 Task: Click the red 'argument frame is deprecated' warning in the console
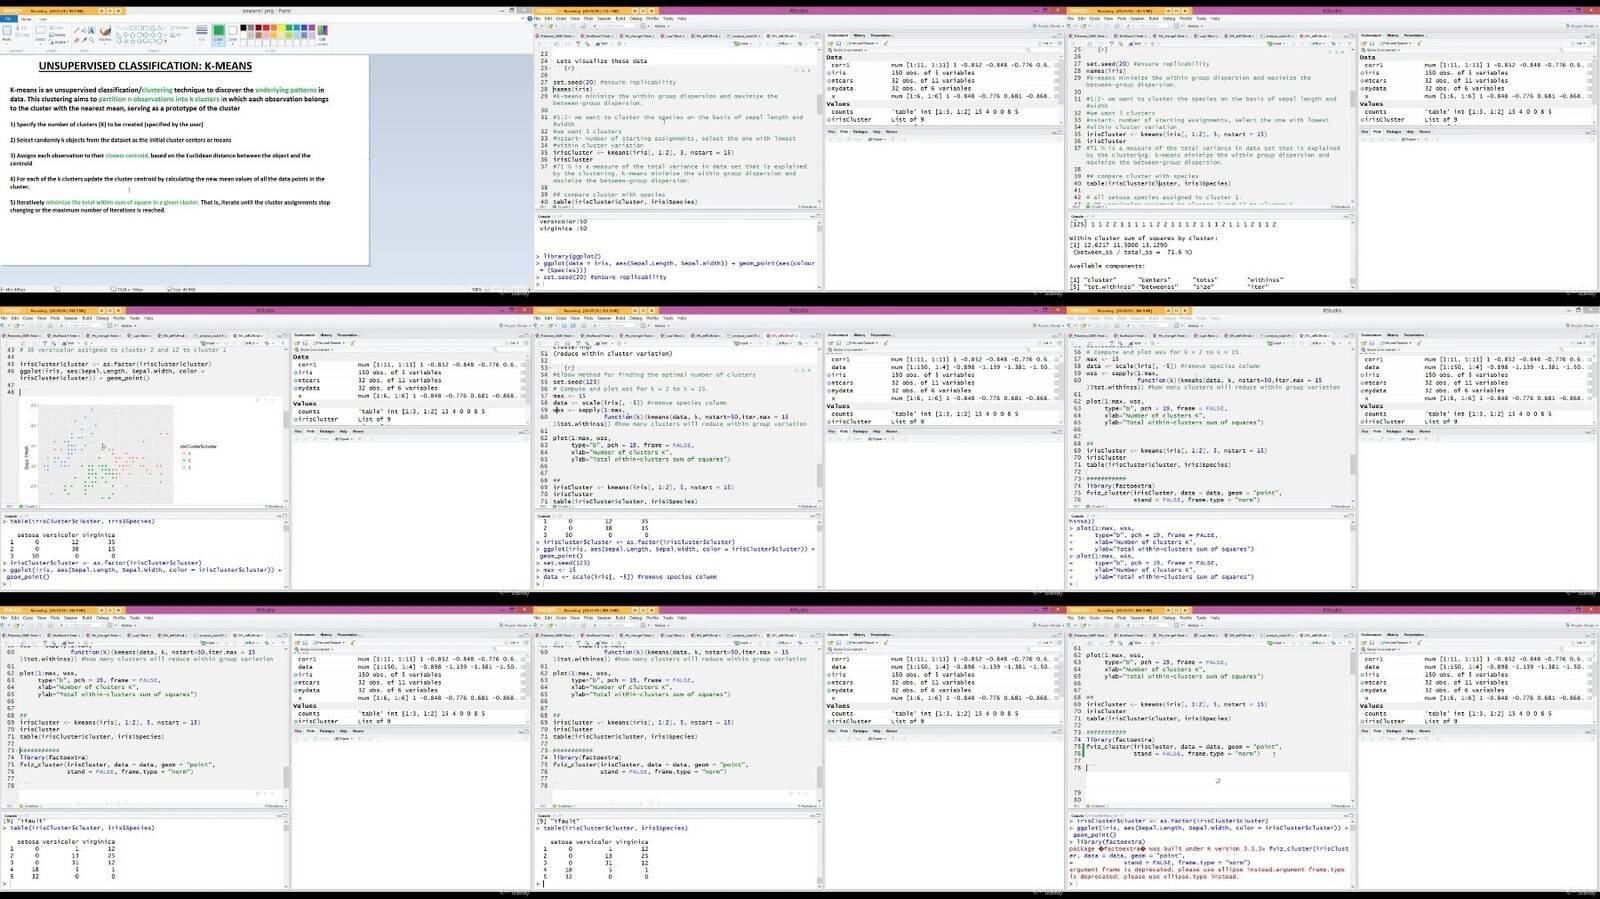click(1207, 872)
